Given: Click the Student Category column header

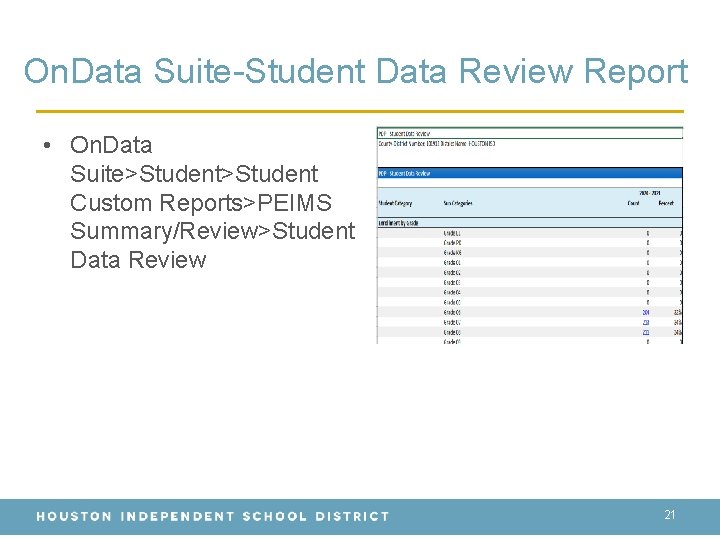Looking at the screenshot, I should 395,203.
